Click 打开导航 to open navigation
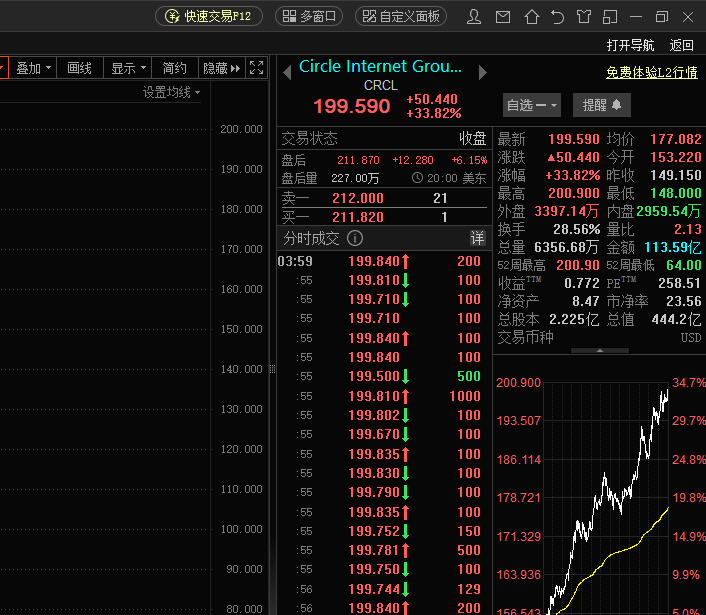The width and height of the screenshot is (706, 615). pos(630,45)
